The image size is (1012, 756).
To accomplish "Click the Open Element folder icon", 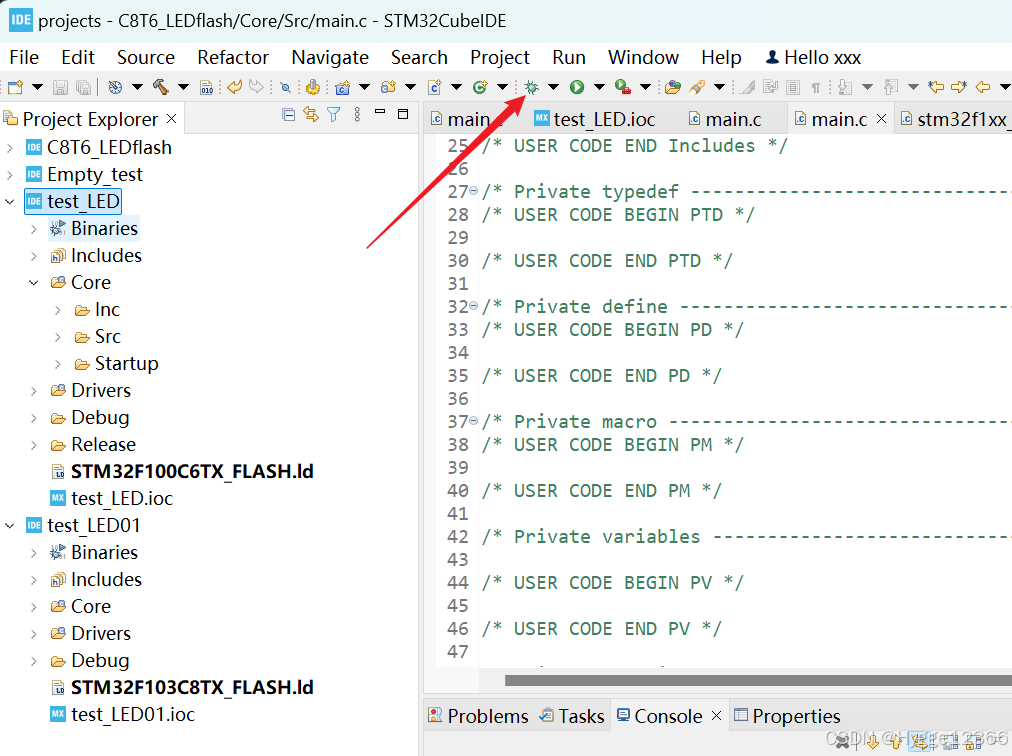I will (x=673, y=87).
